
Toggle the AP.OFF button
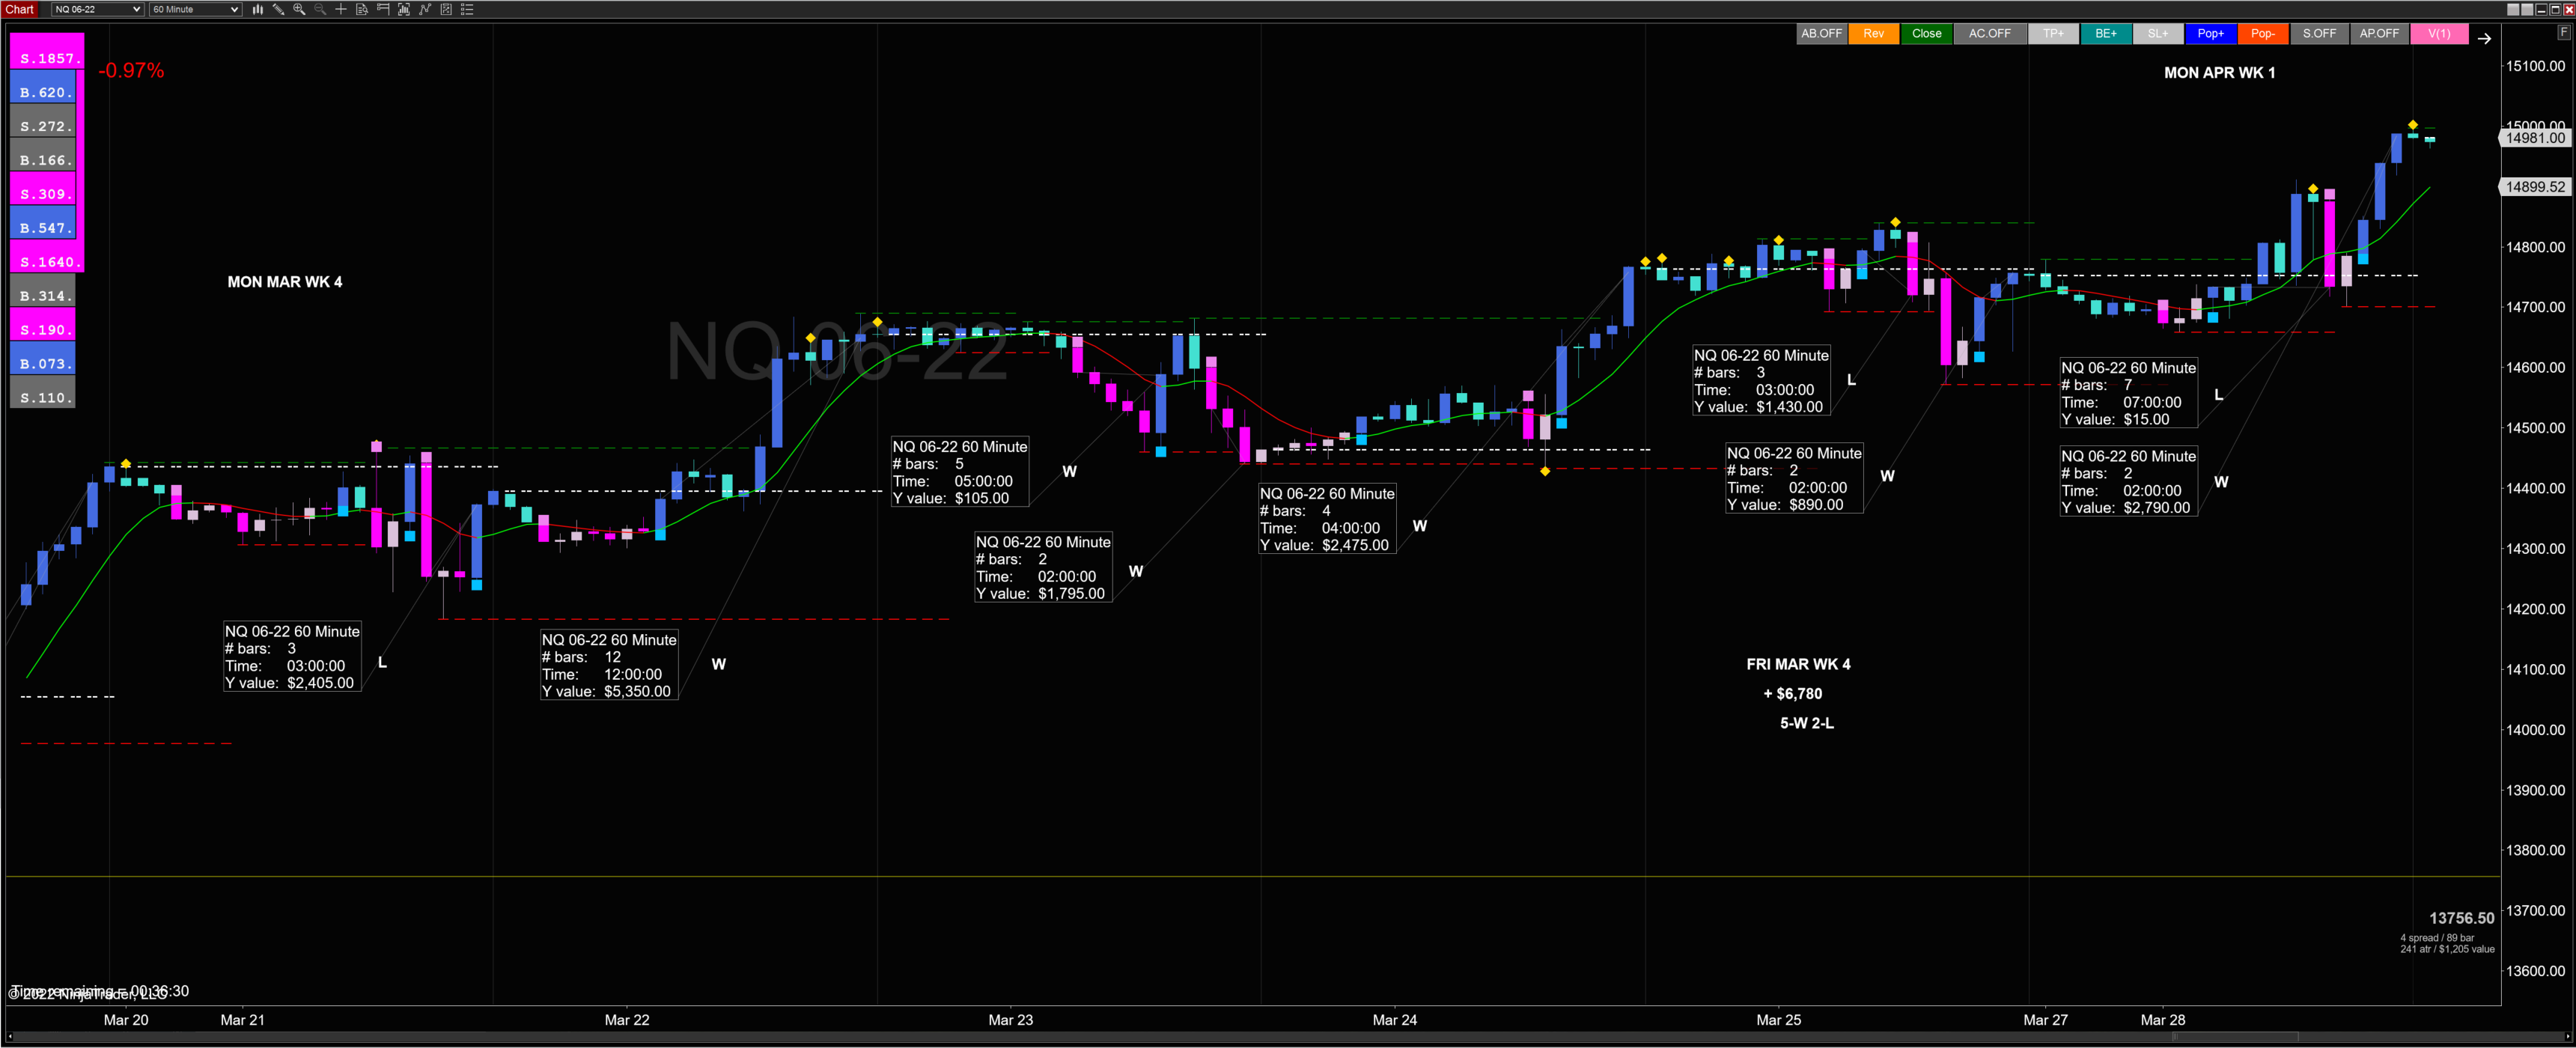tap(2379, 34)
